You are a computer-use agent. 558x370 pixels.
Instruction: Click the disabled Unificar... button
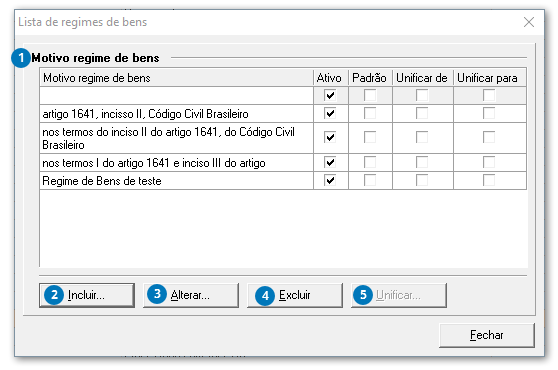pos(399,295)
